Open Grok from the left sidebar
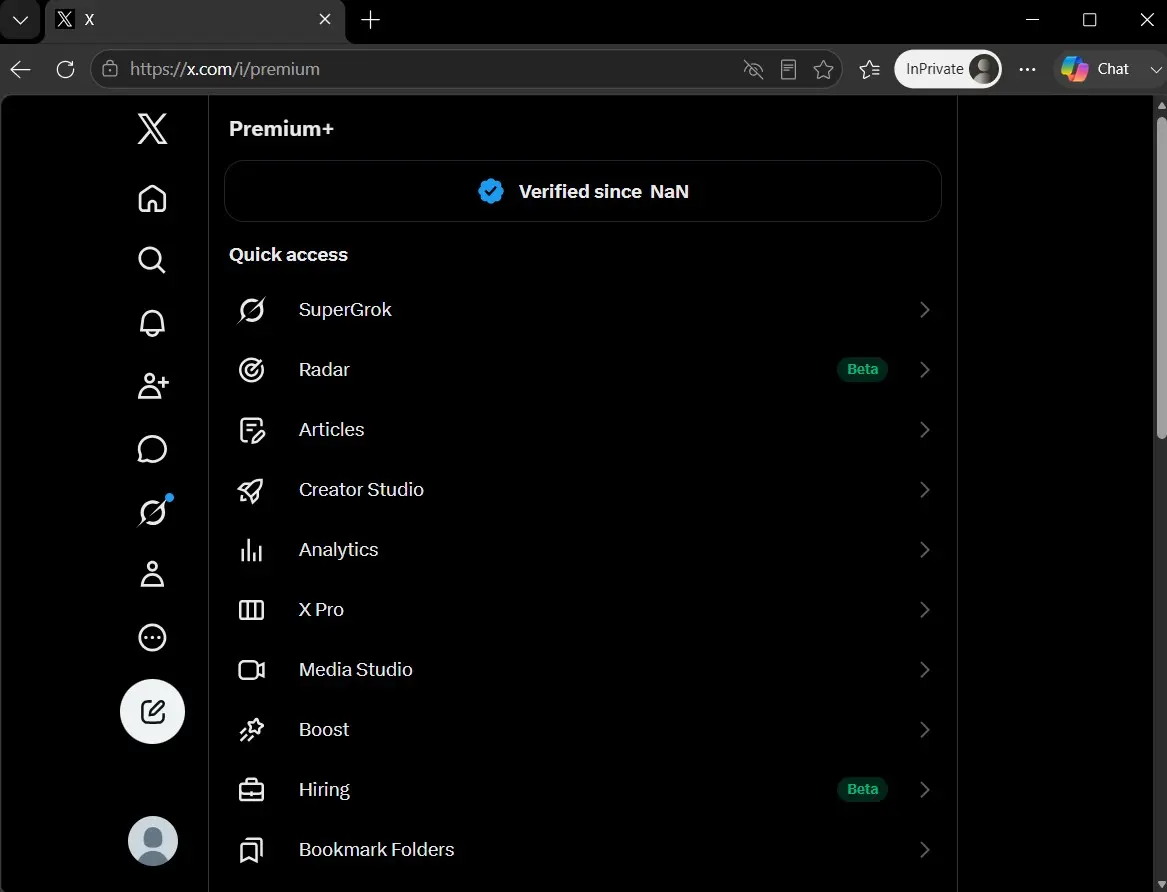This screenshot has width=1167, height=892. click(x=153, y=511)
